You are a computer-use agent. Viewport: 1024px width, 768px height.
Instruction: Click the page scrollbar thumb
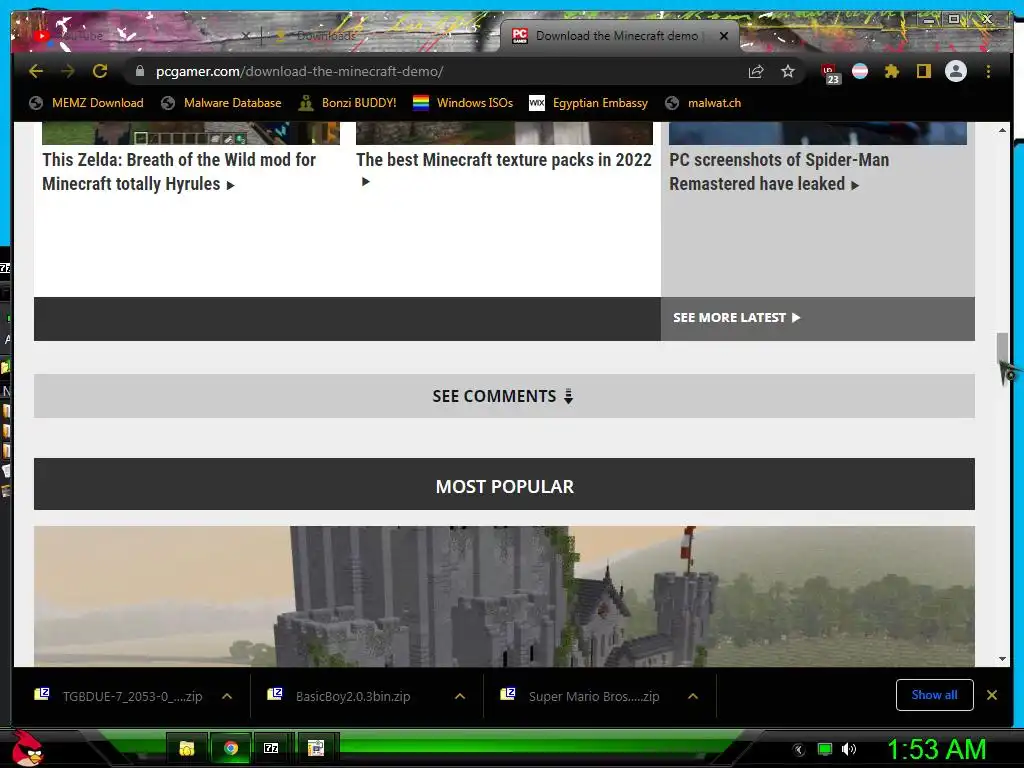(x=1002, y=349)
